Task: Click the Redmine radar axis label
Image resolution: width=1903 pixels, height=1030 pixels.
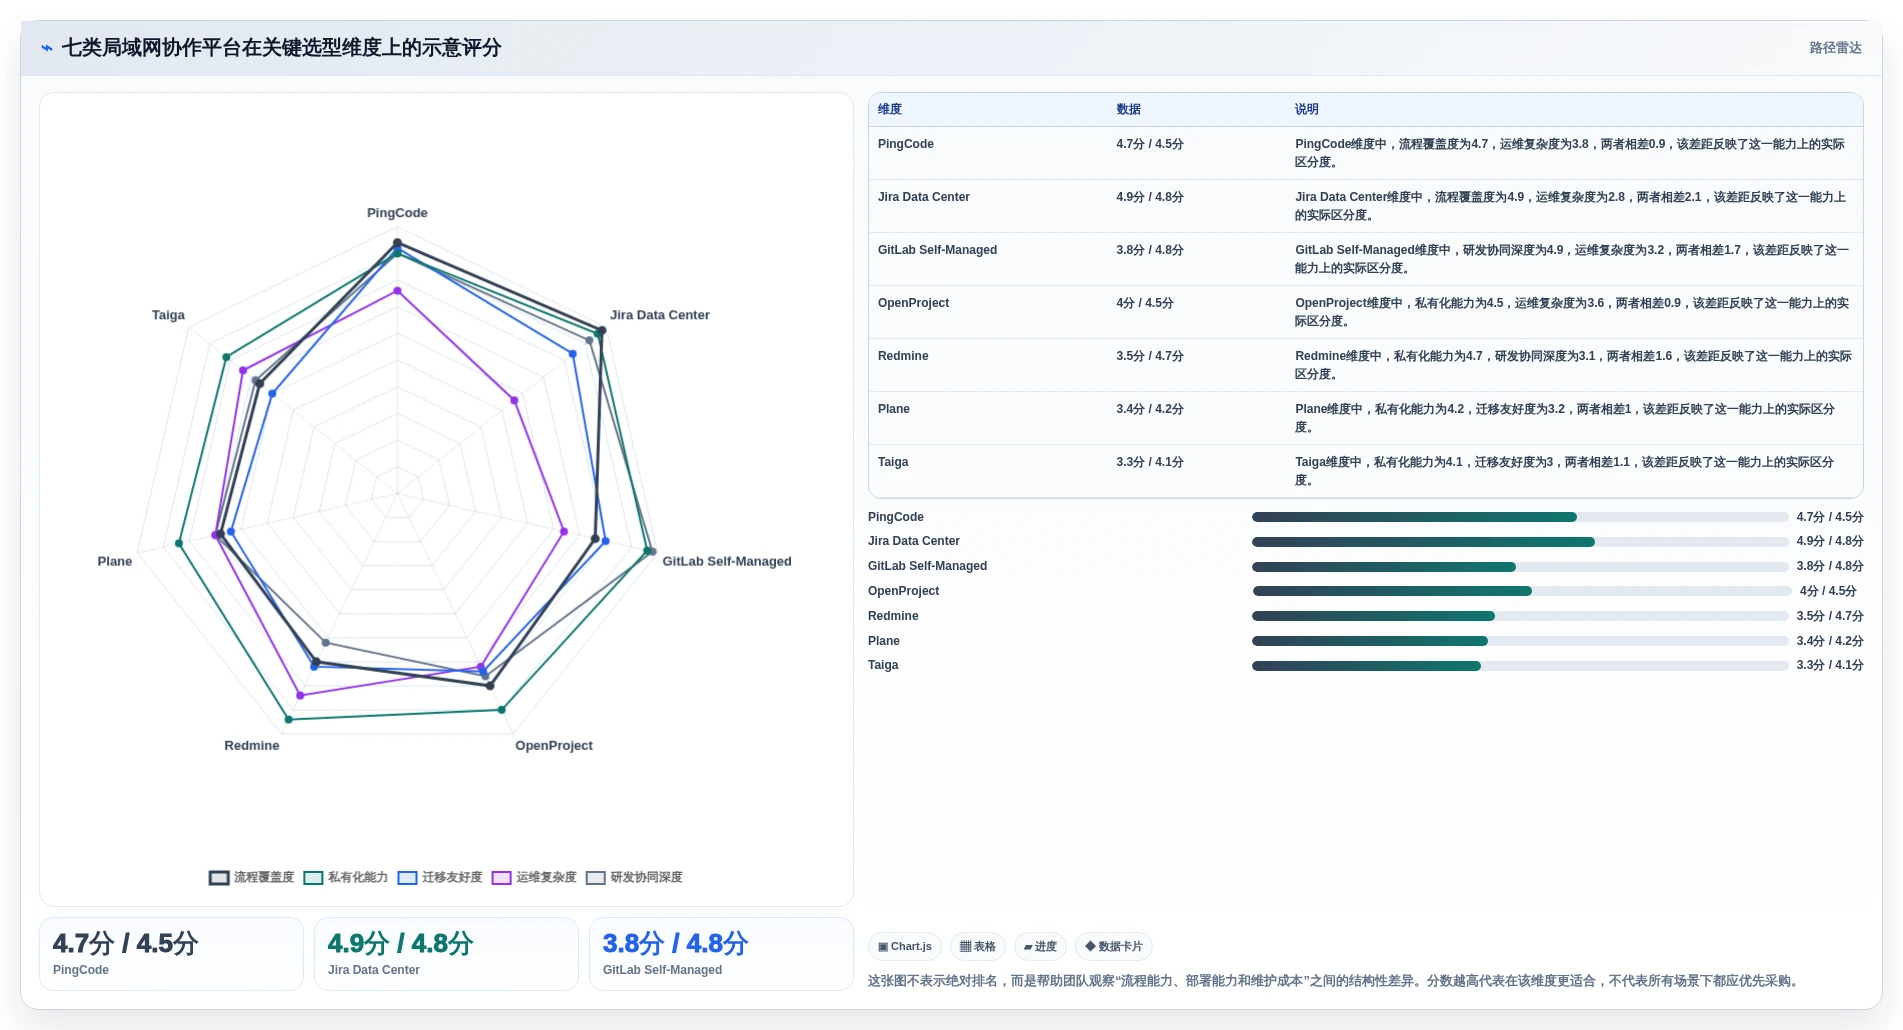Action: 252,746
